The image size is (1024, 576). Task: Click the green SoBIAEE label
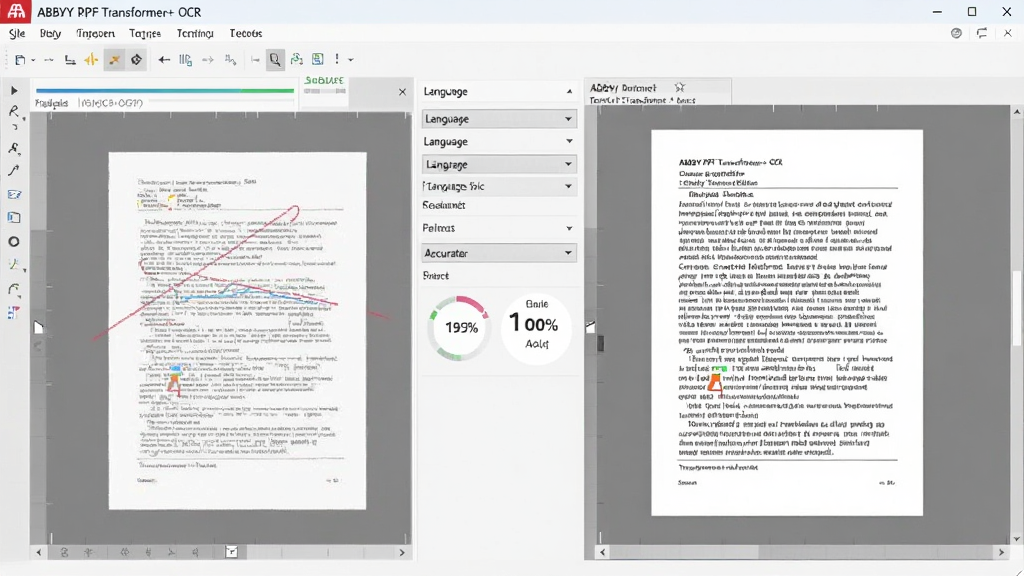pos(325,80)
